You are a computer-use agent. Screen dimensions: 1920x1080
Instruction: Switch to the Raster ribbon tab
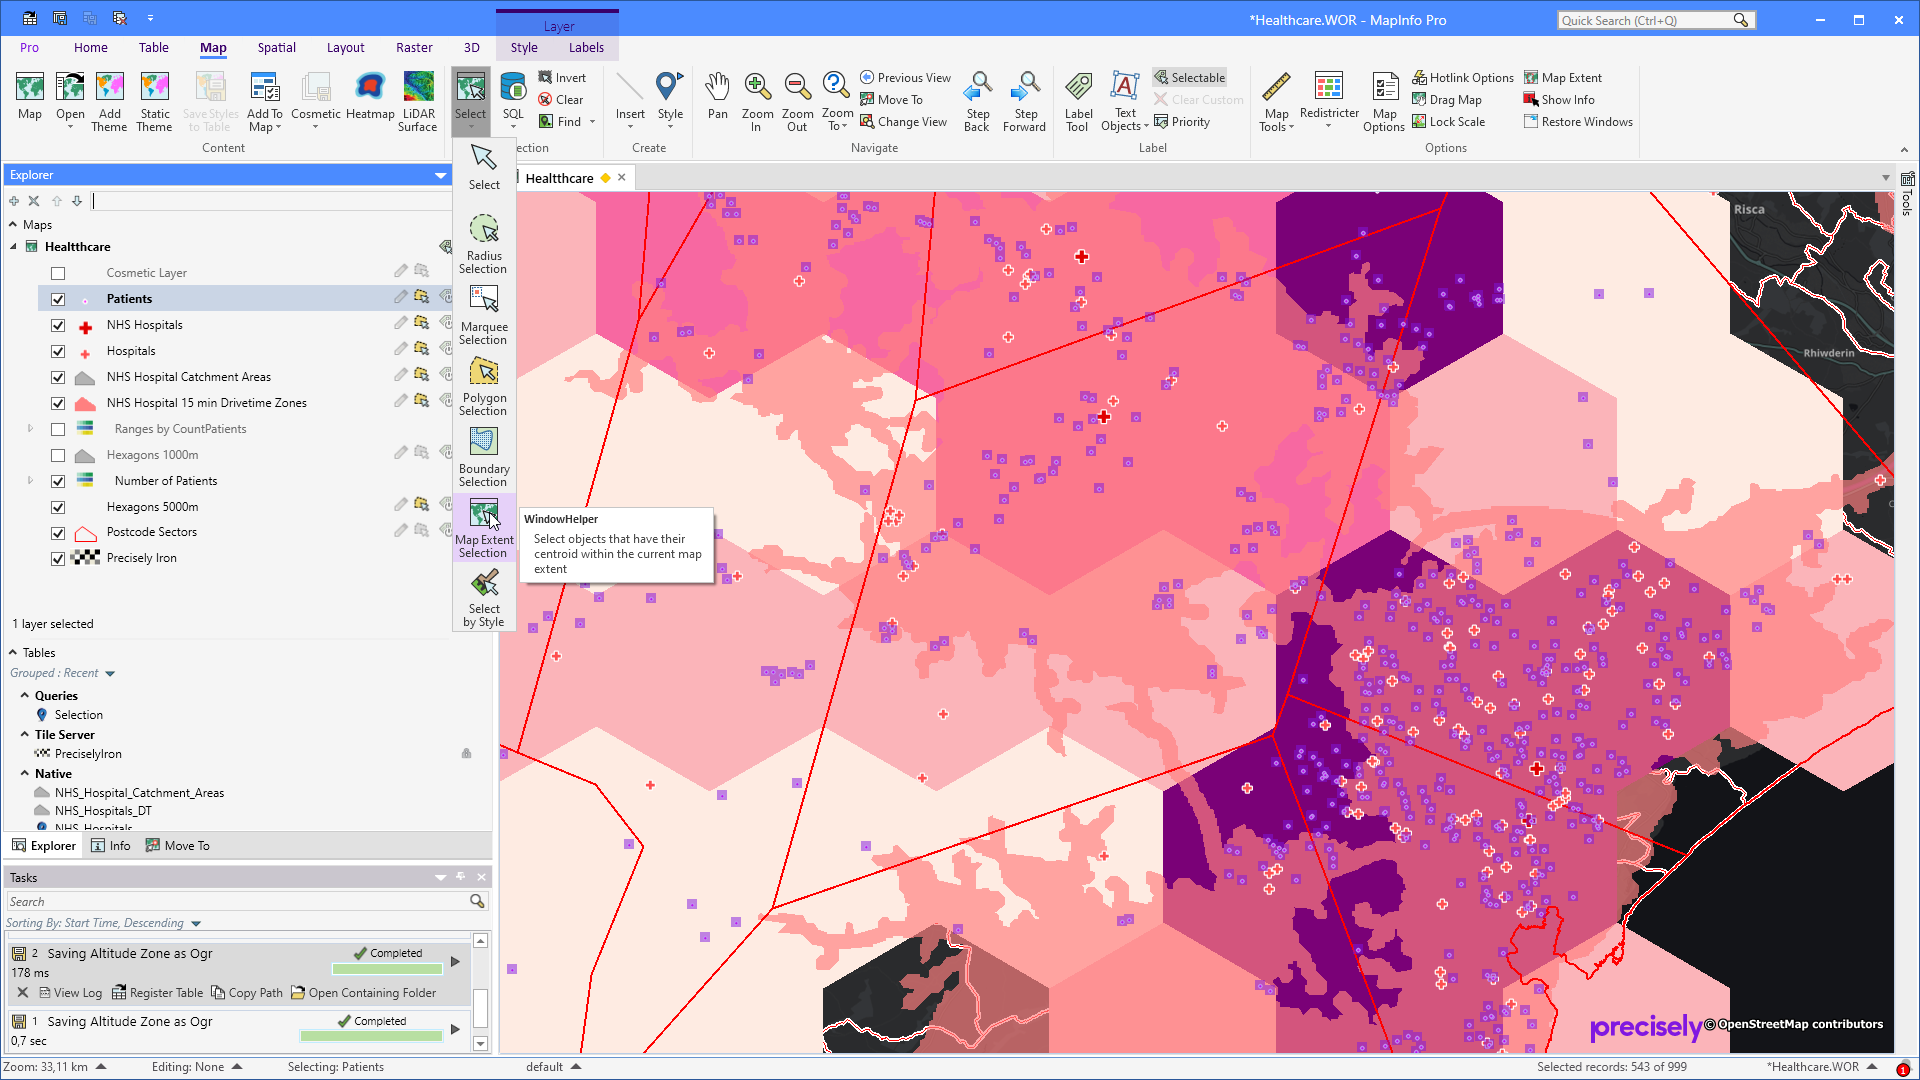click(414, 47)
